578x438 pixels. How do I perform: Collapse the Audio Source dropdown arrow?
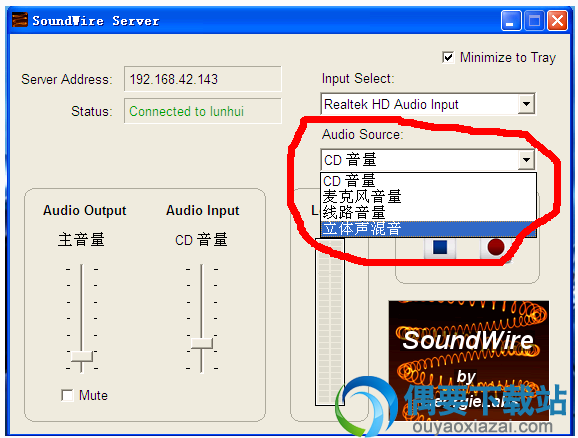click(x=526, y=160)
